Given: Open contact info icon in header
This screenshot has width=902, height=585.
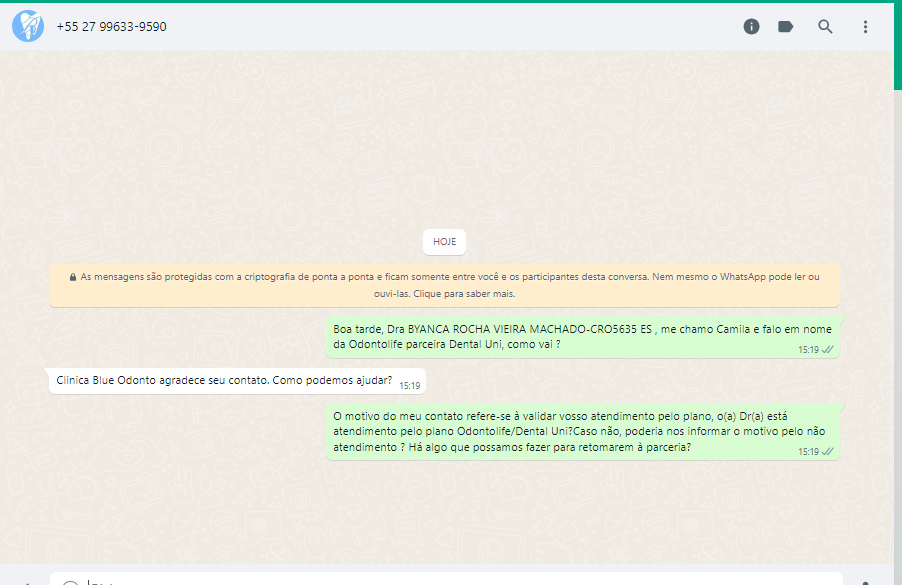Looking at the screenshot, I should [751, 26].
